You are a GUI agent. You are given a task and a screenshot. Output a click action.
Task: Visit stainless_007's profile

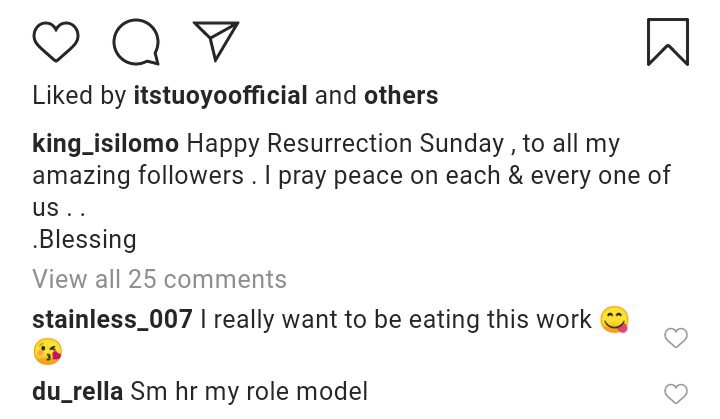pyautogui.click(x=112, y=320)
